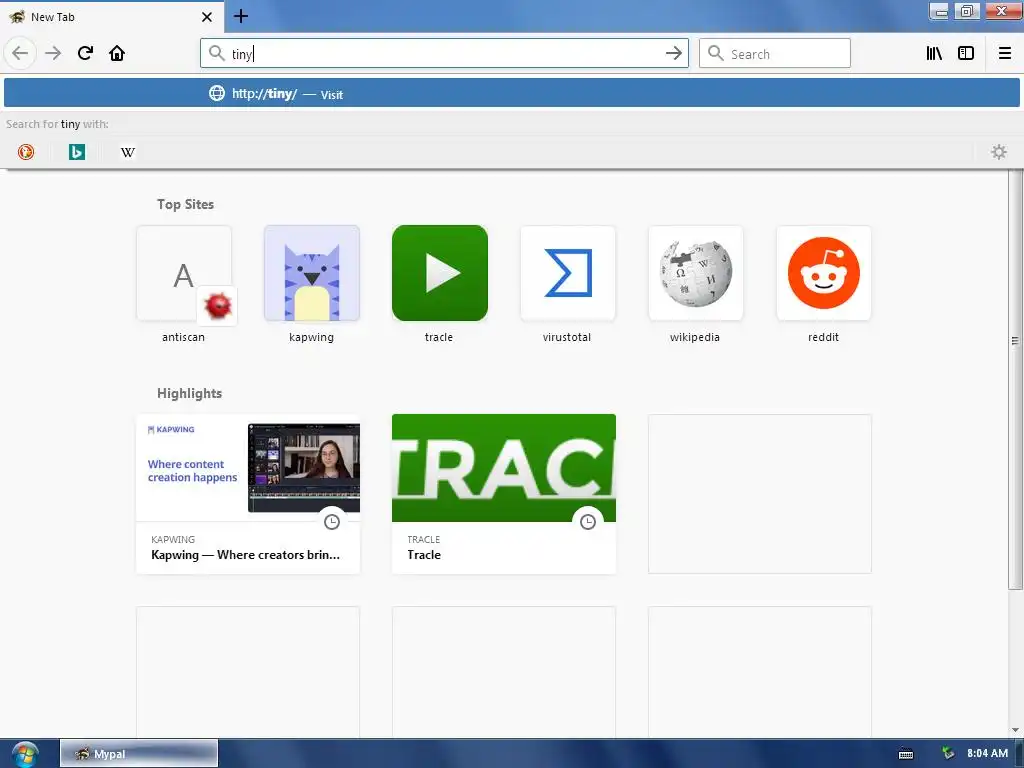Click the Tracle card history clock icon
This screenshot has height=768, width=1024.
click(588, 521)
